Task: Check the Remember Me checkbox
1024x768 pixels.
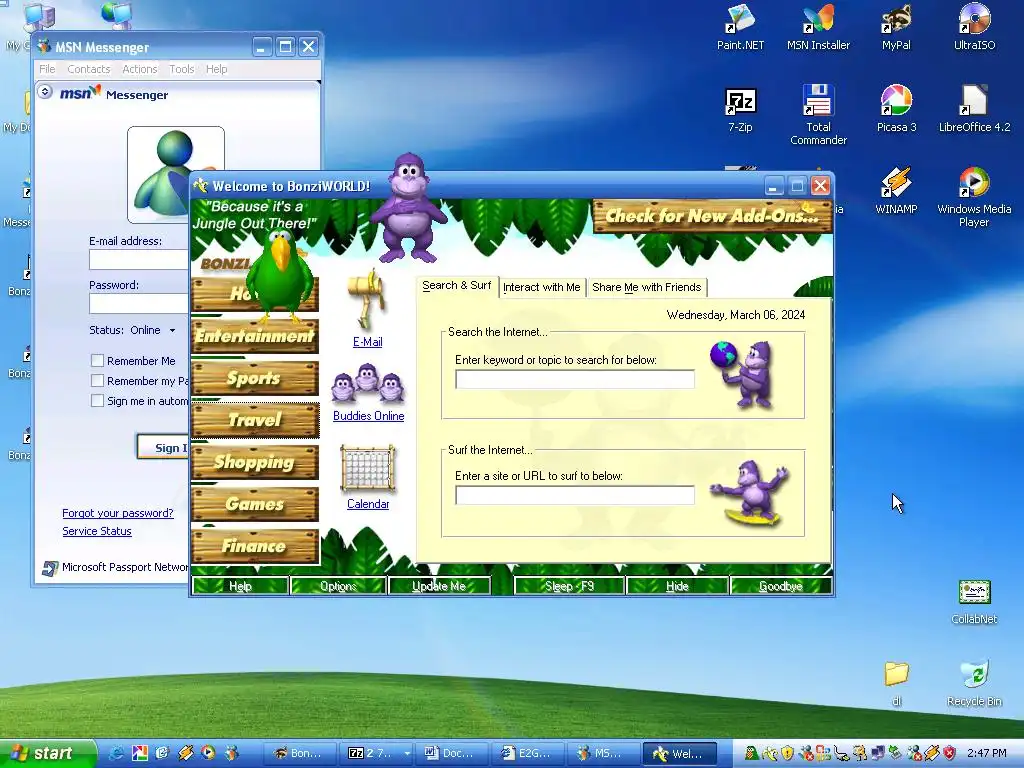Action: (x=97, y=360)
